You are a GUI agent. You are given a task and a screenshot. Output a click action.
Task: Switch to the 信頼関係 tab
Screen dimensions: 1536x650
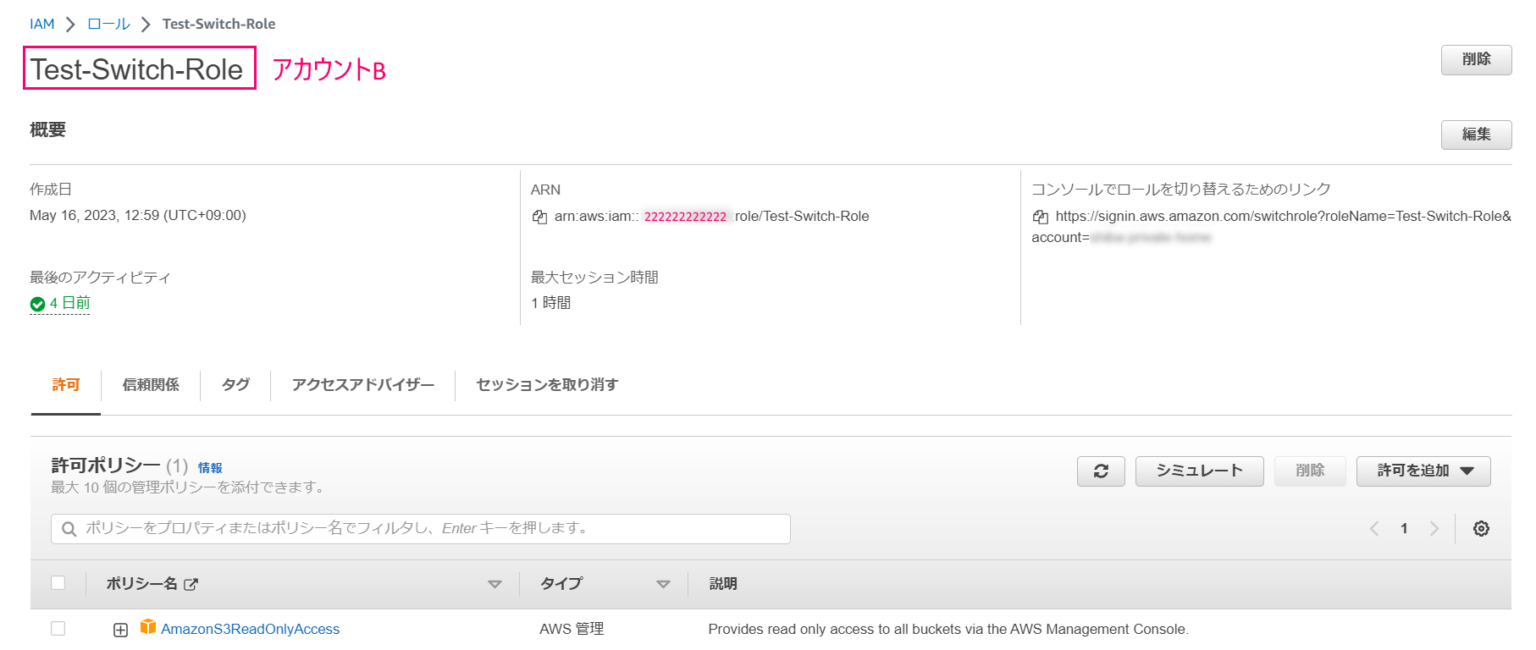(150, 384)
